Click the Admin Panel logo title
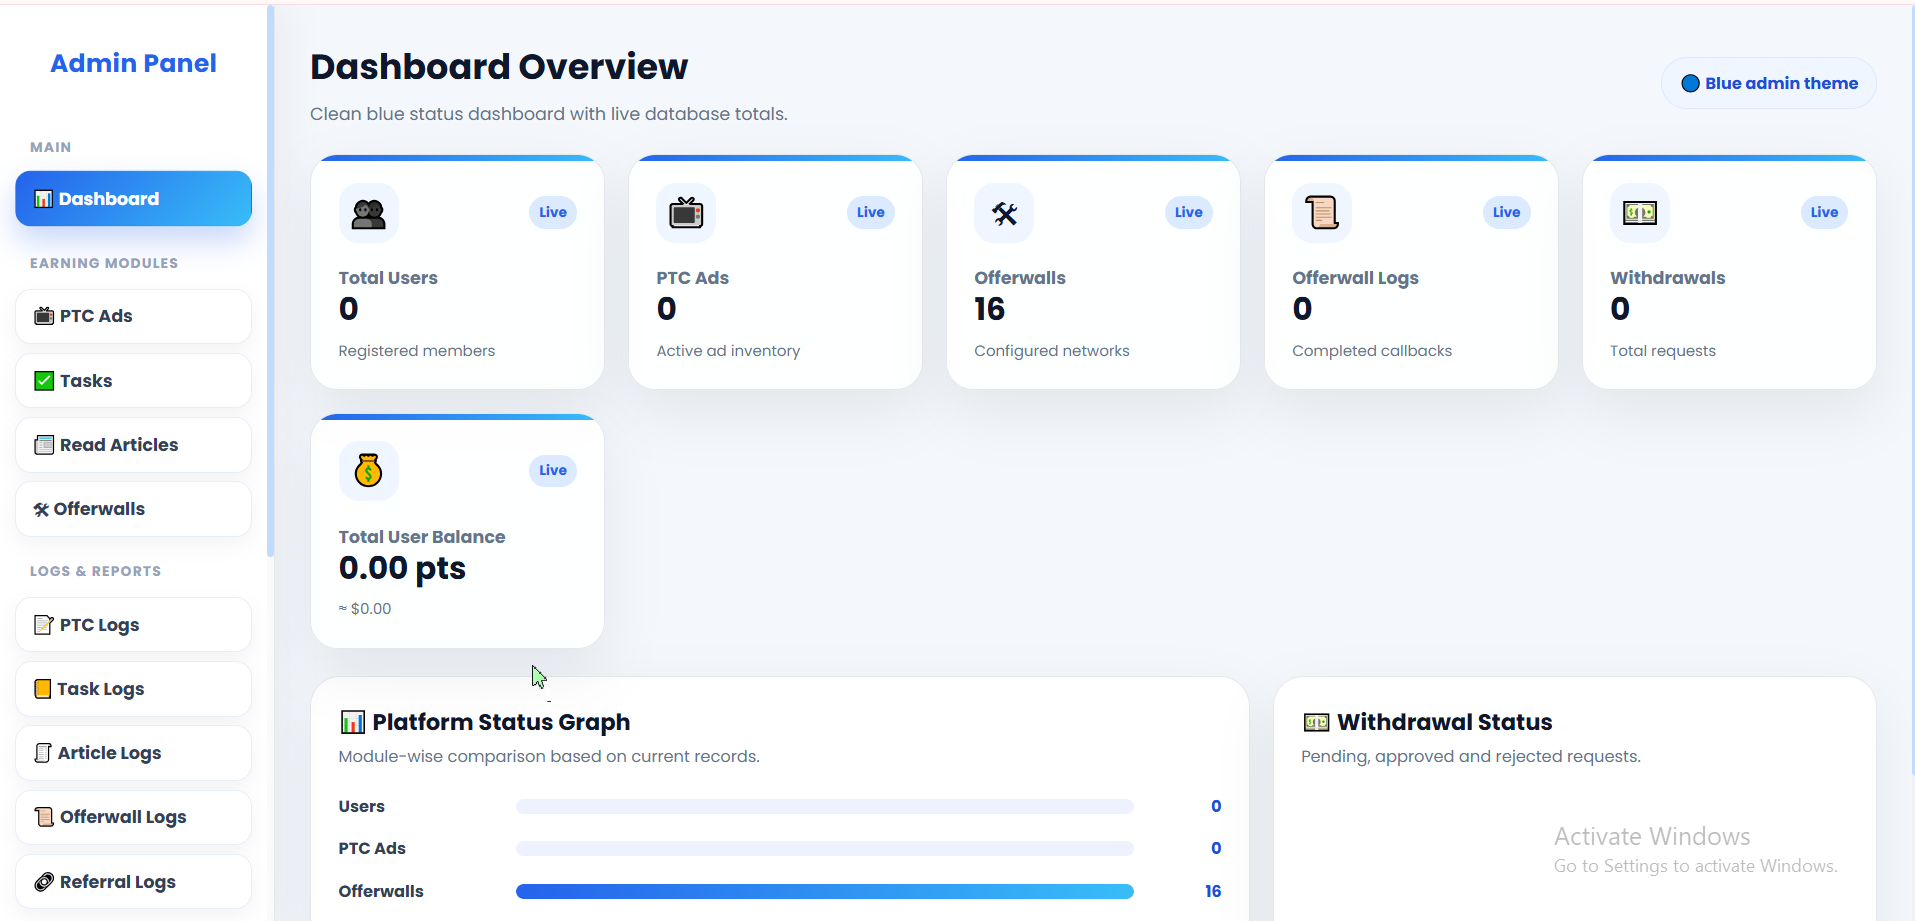Viewport: 1915px width, 921px height. (x=133, y=63)
